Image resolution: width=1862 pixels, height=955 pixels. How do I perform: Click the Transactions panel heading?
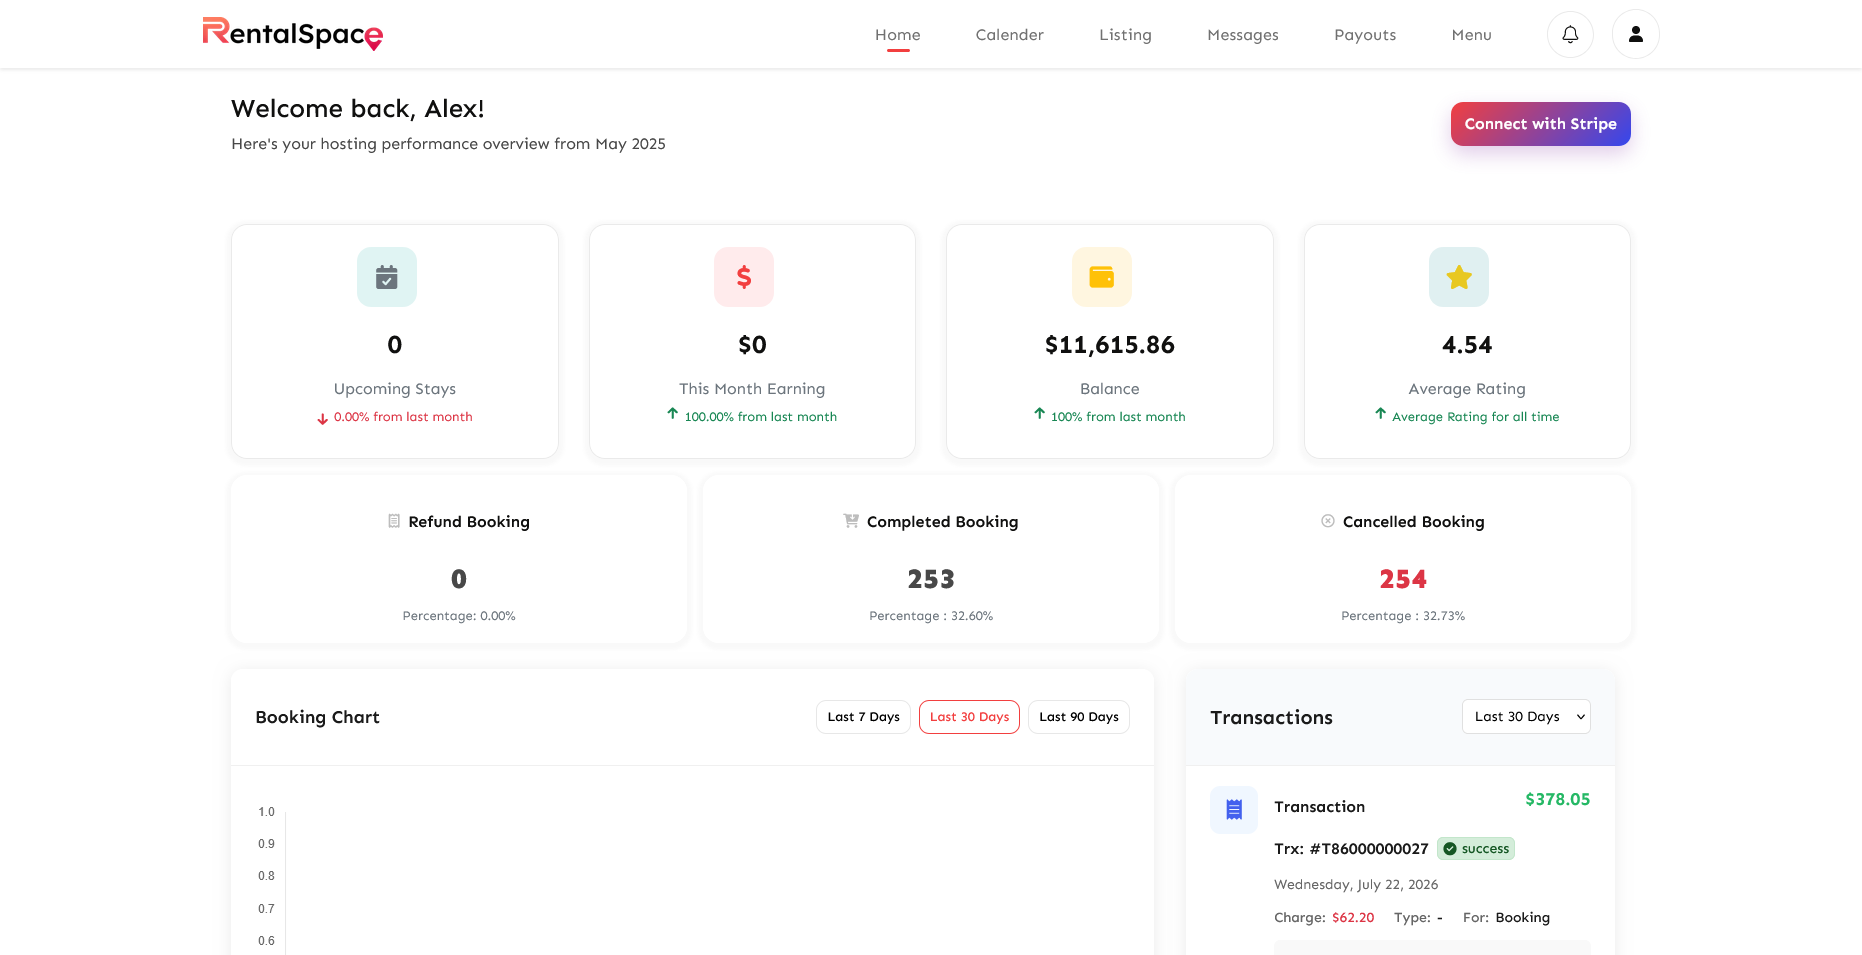(1272, 718)
